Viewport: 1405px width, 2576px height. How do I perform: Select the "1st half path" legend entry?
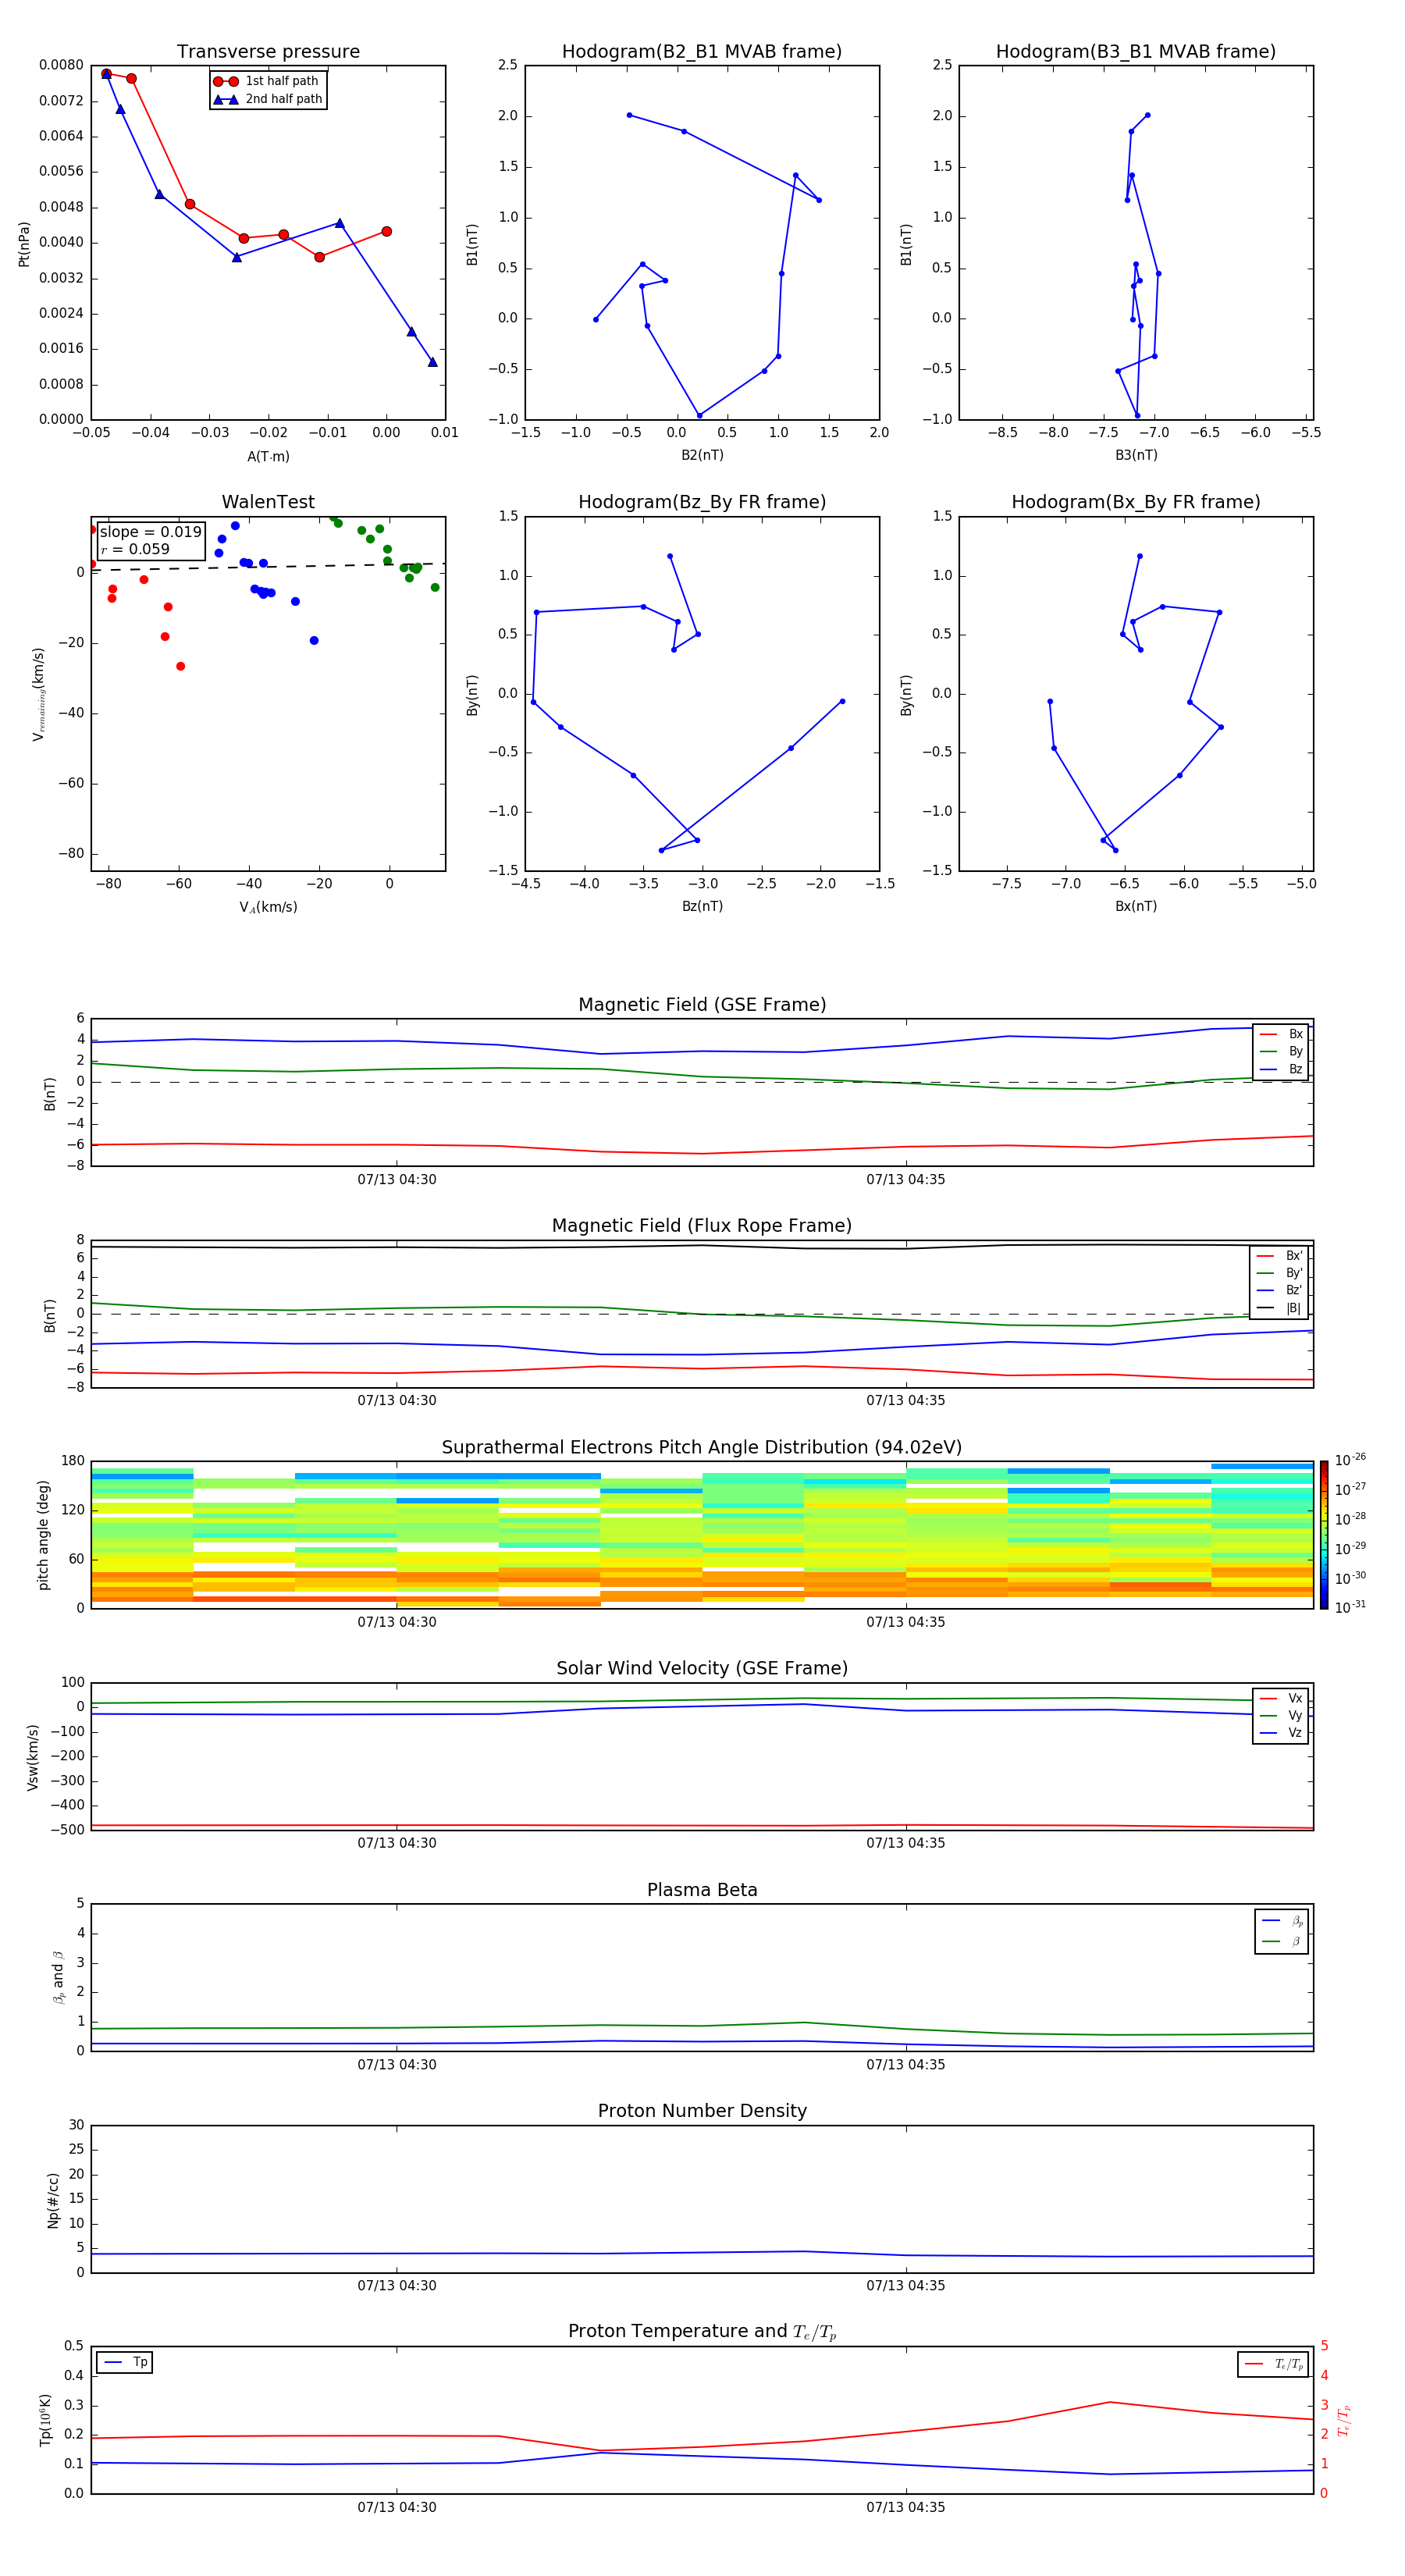coord(268,81)
